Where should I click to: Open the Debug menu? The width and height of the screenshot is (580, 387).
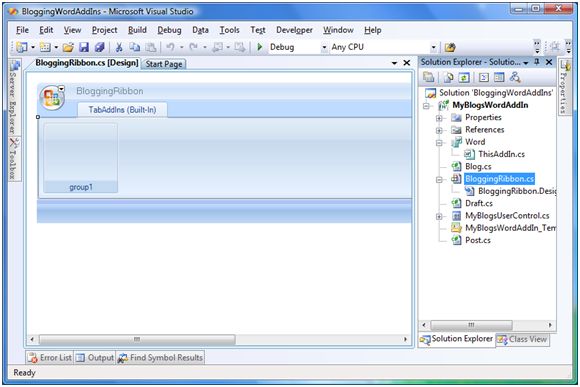click(169, 30)
